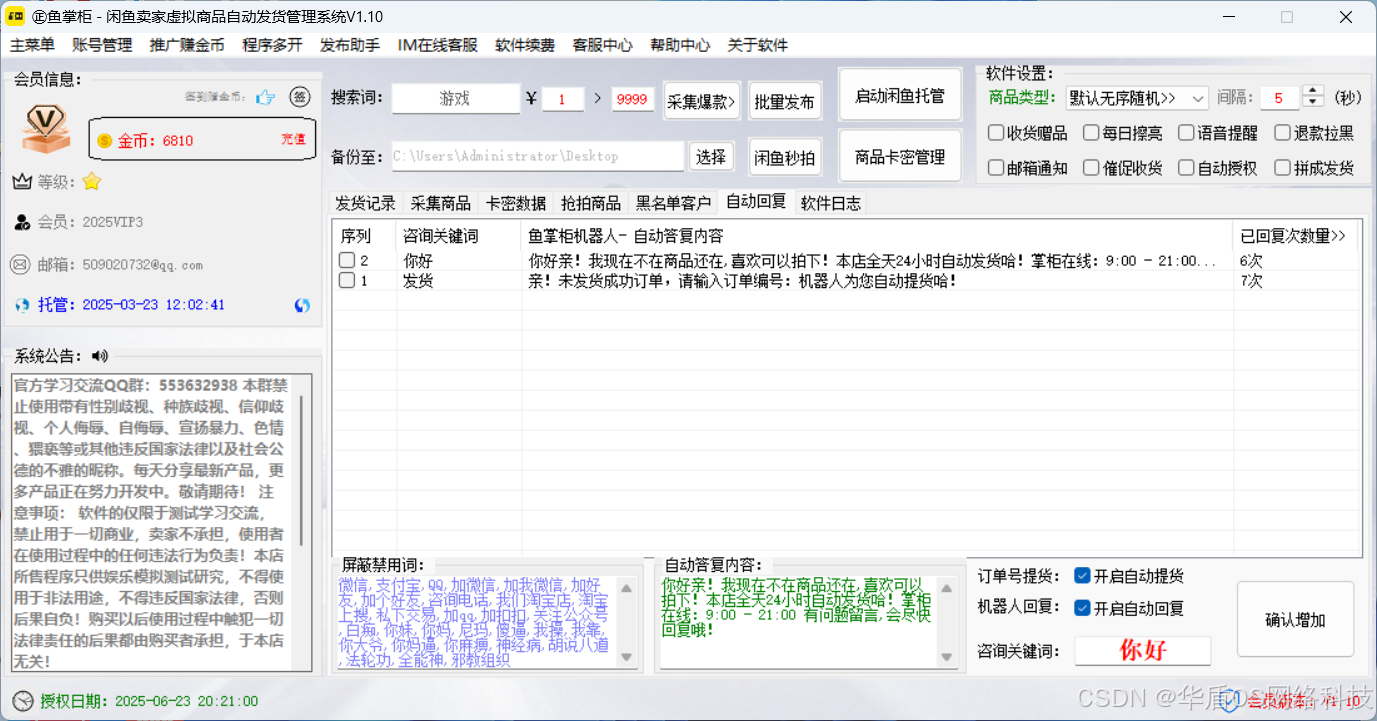Image resolution: width=1377 pixels, height=721 pixels.
Task: Click the envelope icon beside 邮箱
Action: tap(21, 265)
